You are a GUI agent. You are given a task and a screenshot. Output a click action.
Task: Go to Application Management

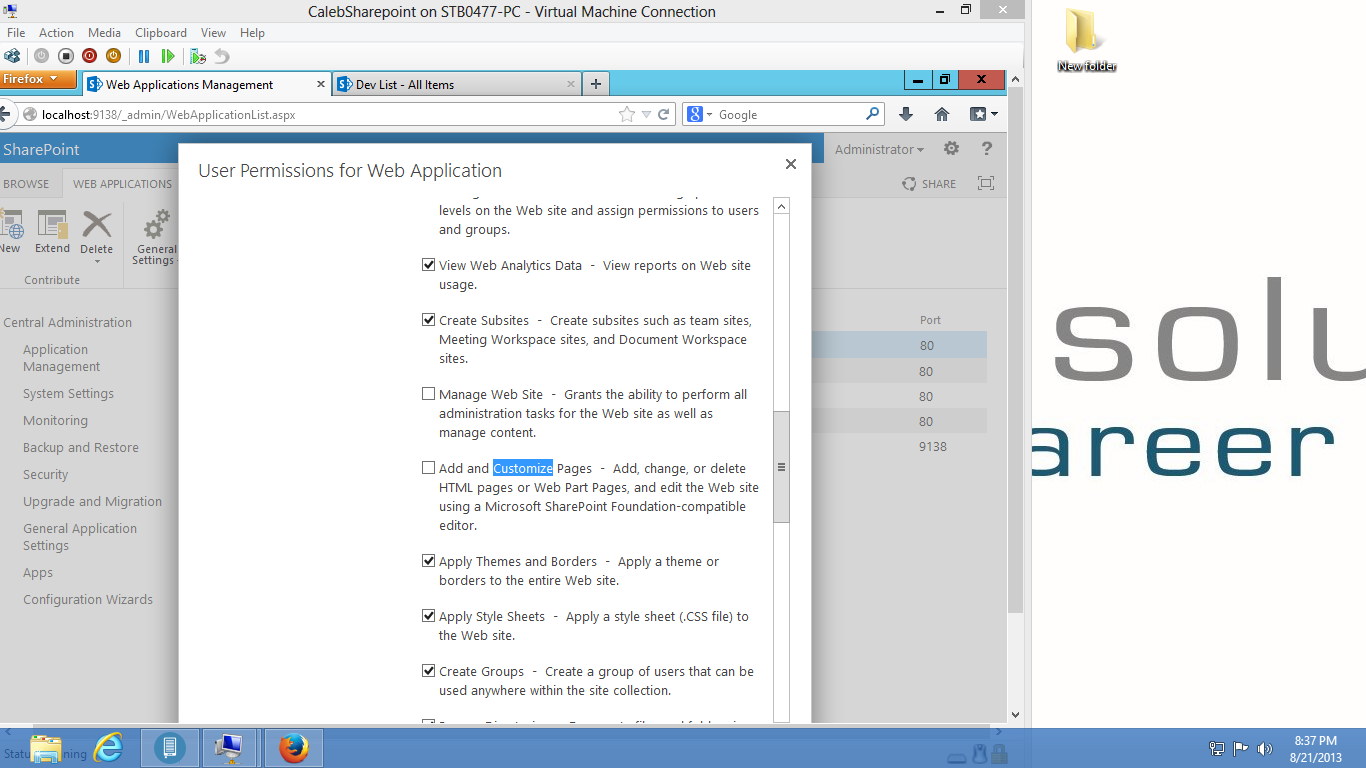pyautogui.click(x=61, y=358)
